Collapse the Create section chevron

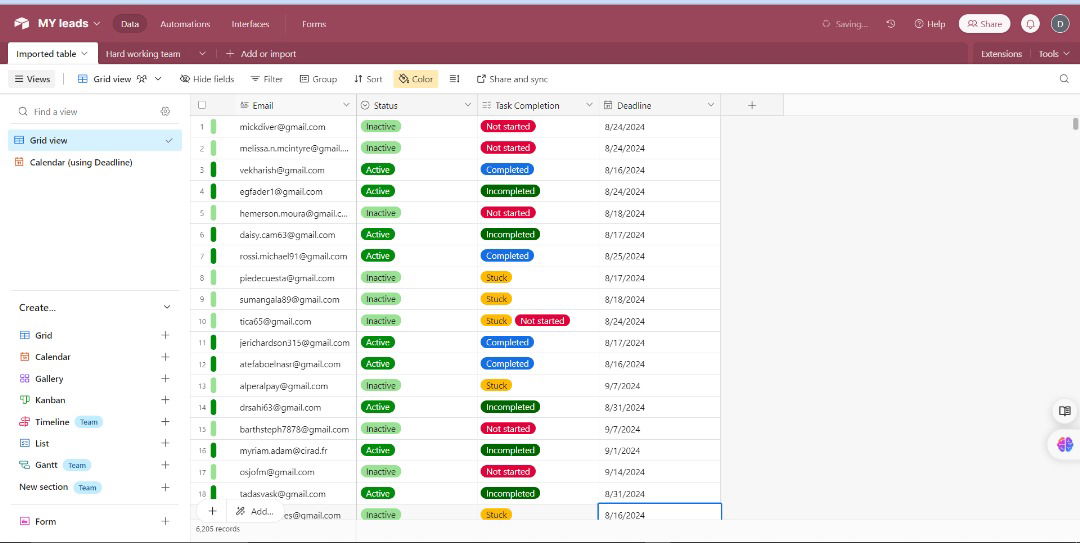click(x=166, y=307)
